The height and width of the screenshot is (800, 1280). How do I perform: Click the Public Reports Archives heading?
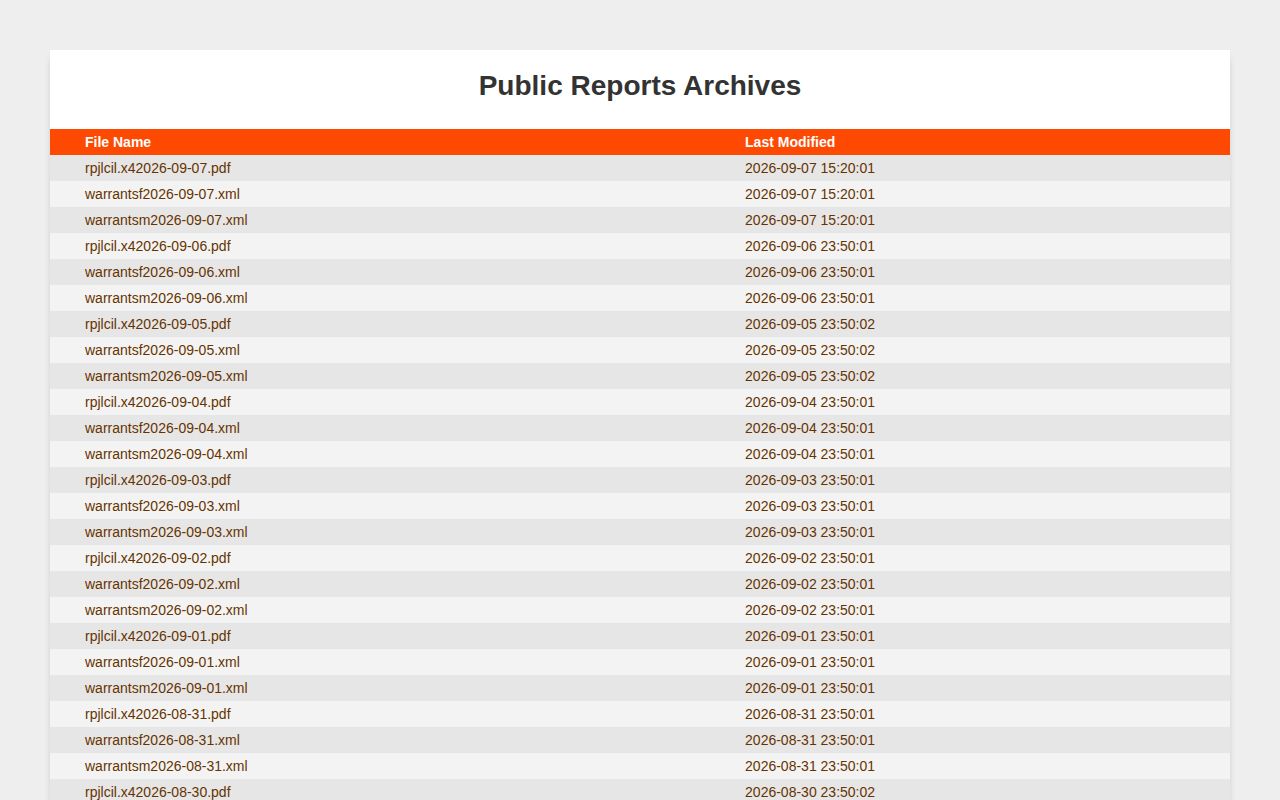[x=640, y=86]
